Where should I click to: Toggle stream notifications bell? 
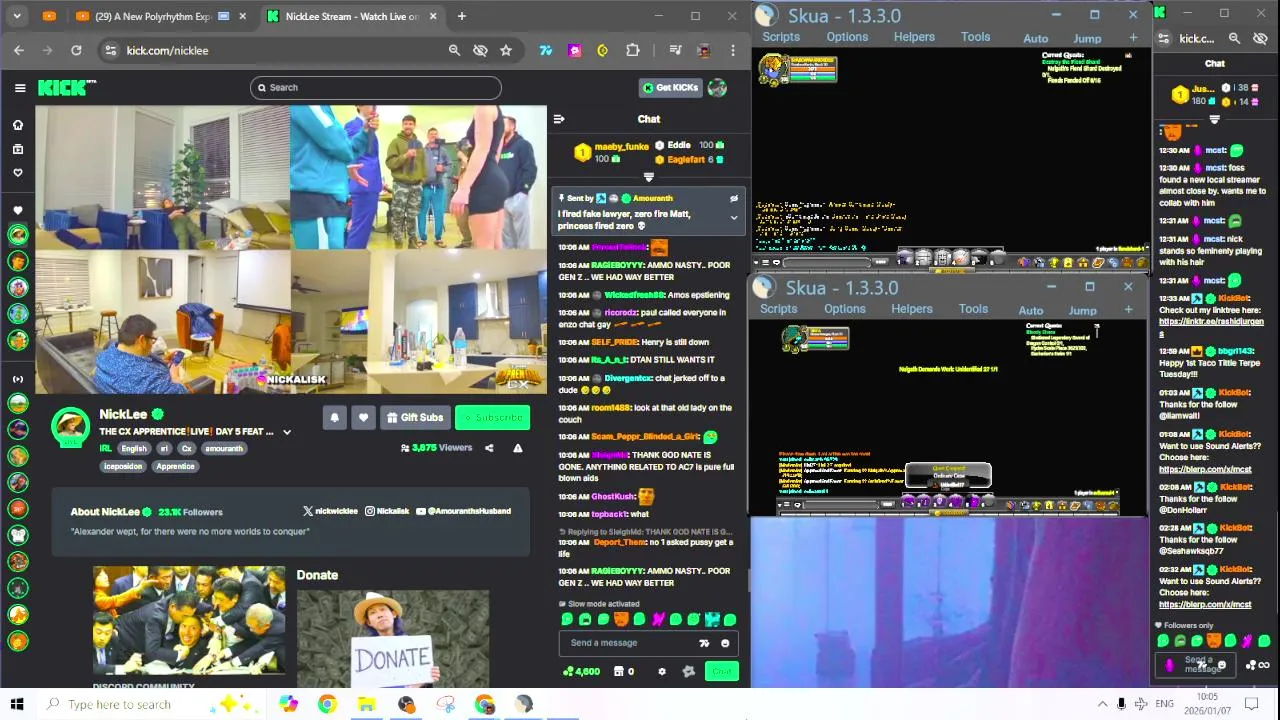coord(335,418)
